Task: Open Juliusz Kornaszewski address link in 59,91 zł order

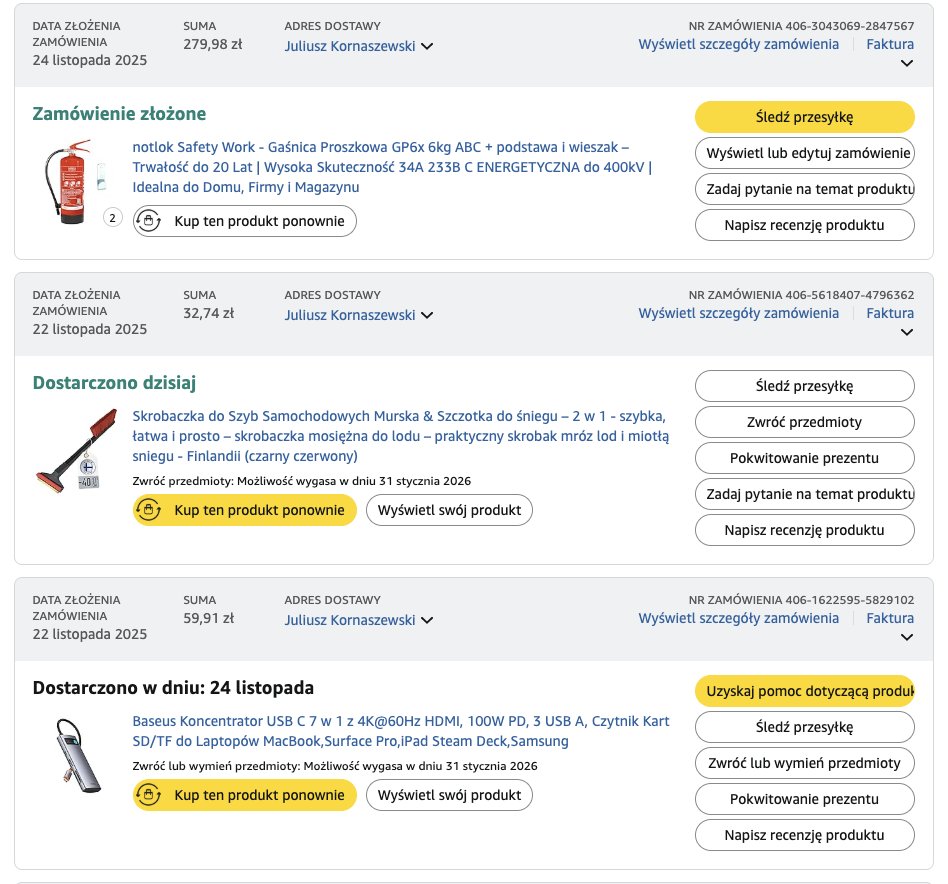Action: coord(349,620)
